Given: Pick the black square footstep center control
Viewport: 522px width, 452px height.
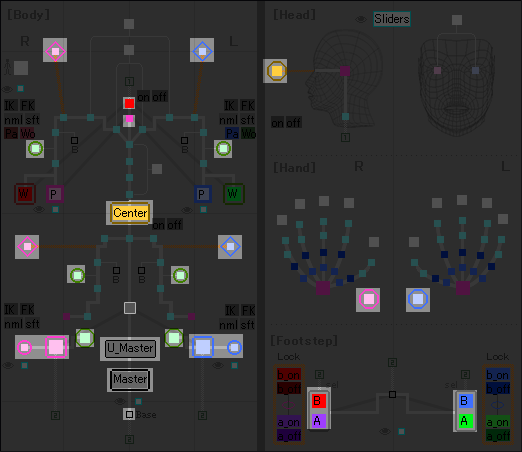Looking at the screenshot, I should [x=392, y=394].
